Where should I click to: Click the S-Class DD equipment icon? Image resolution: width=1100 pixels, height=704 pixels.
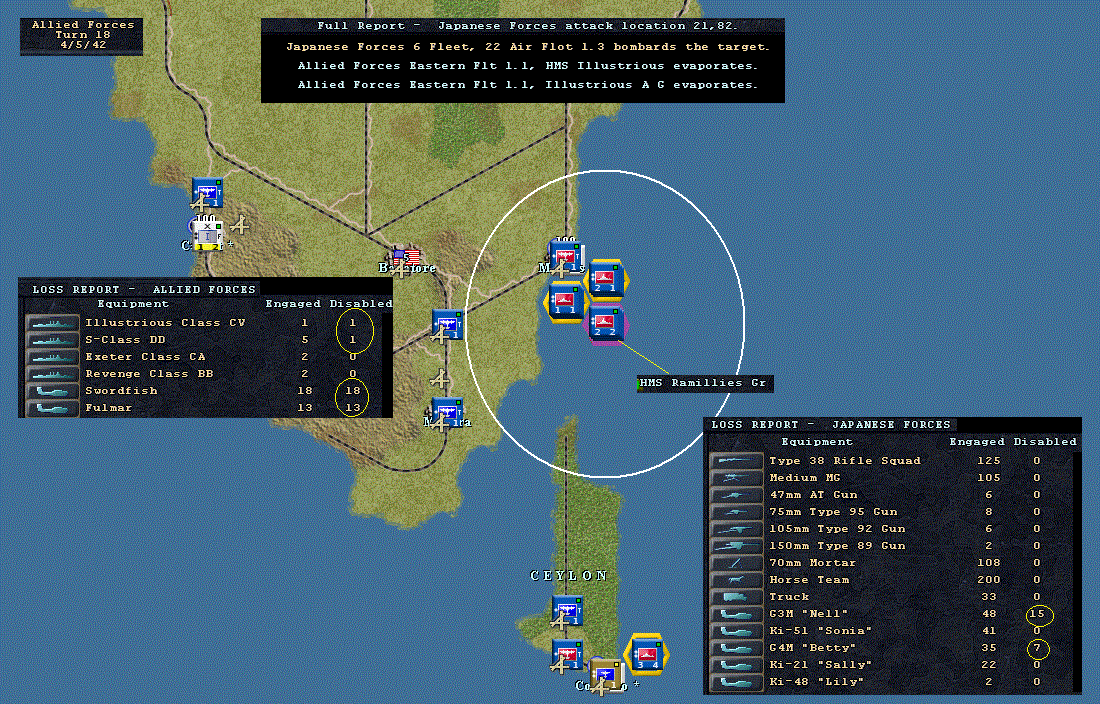point(53,340)
